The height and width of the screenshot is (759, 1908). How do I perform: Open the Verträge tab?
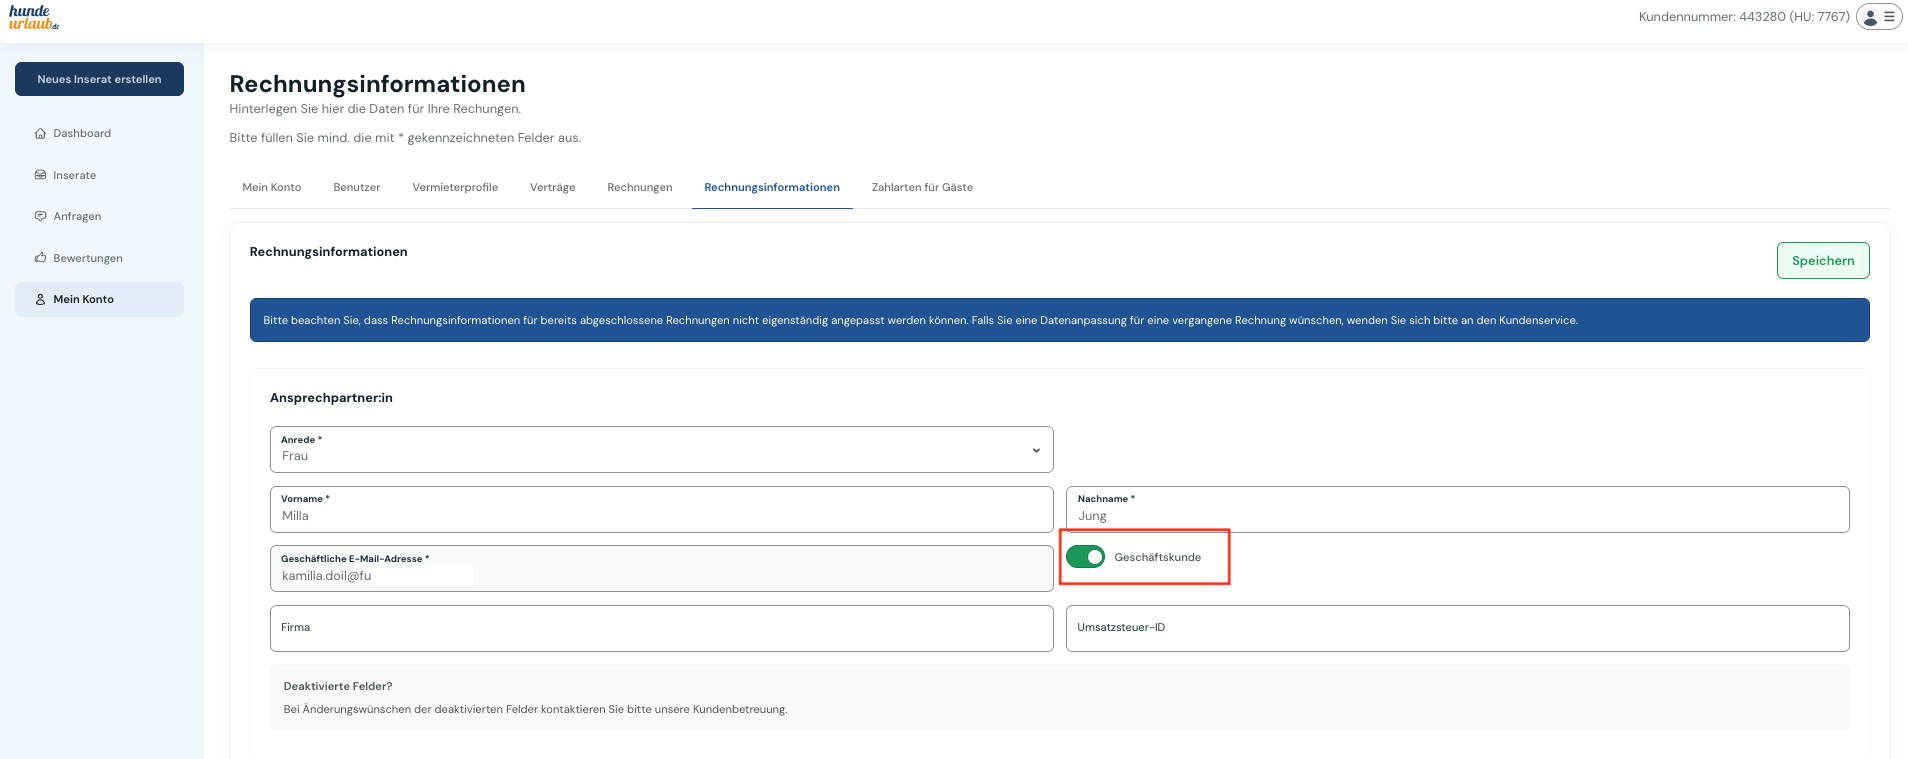(552, 187)
